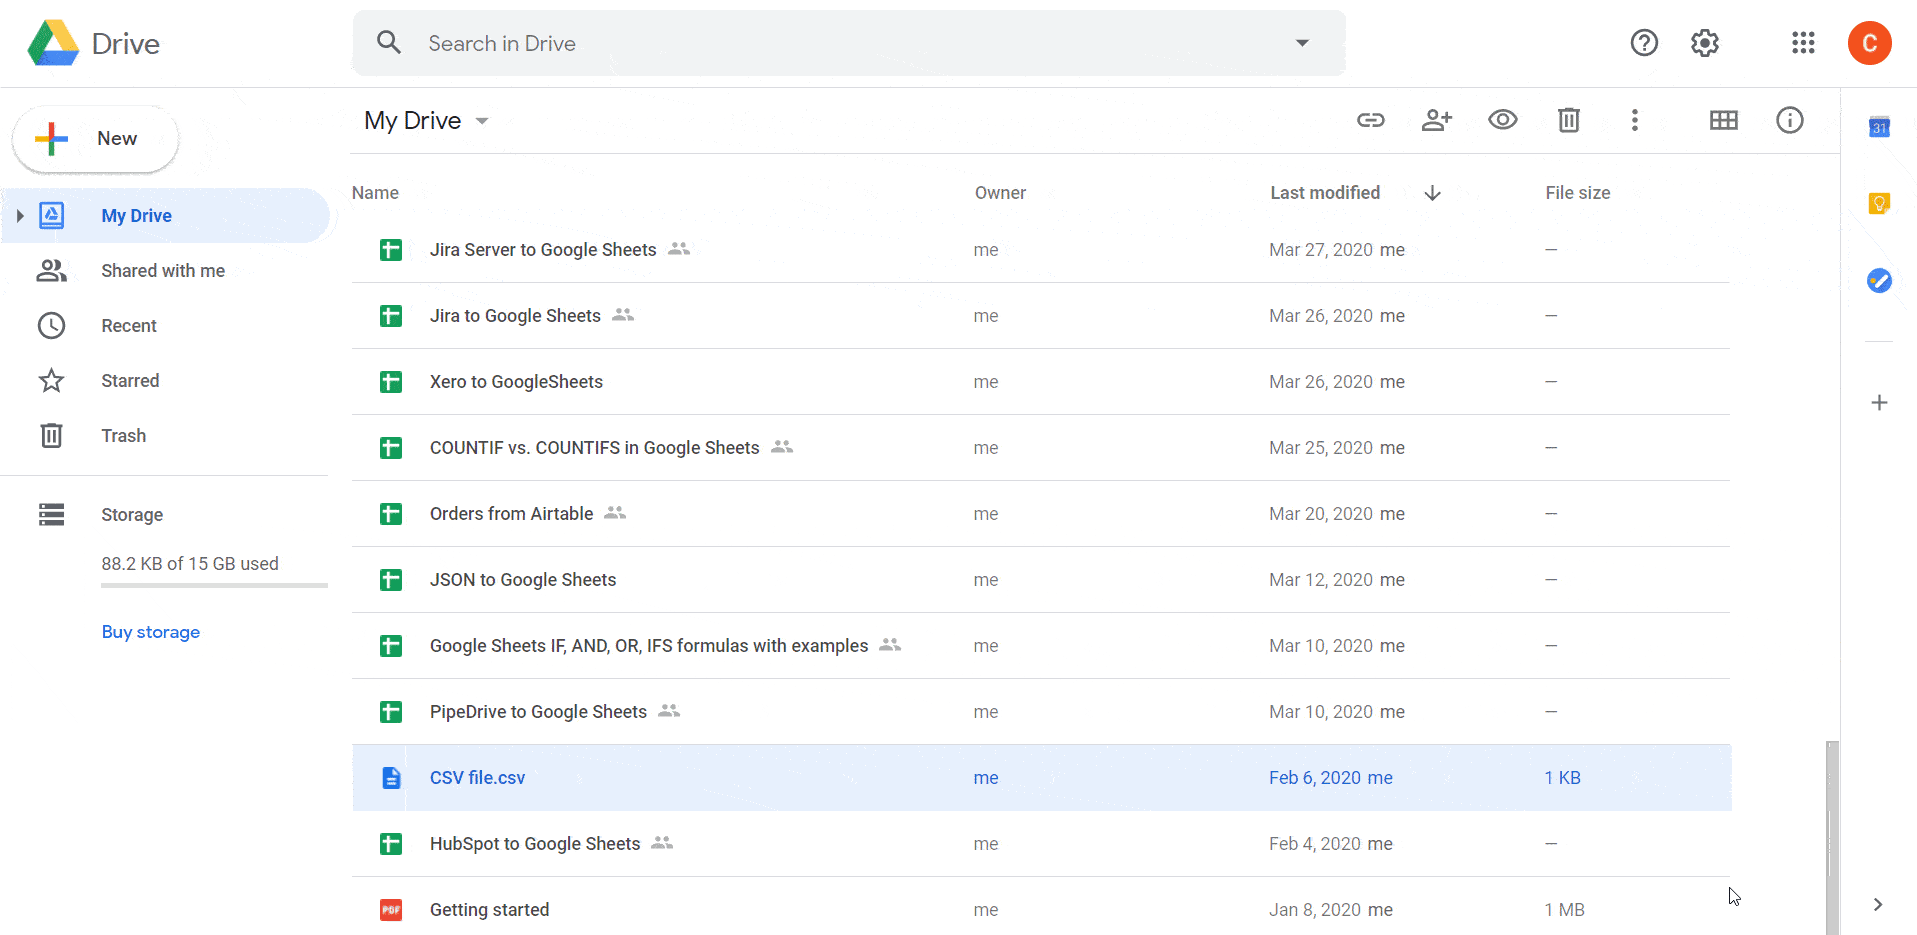Open the Jira to Google Sheets file

pyautogui.click(x=515, y=315)
